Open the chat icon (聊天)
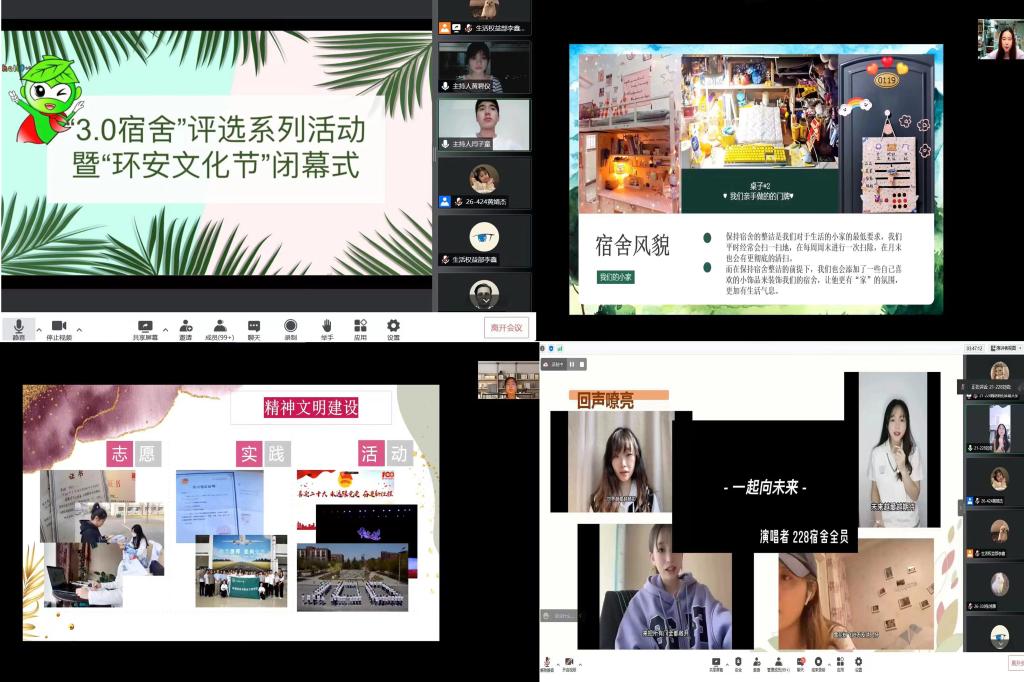The height and width of the screenshot is (682, 1024). click(x=254, y=327)
